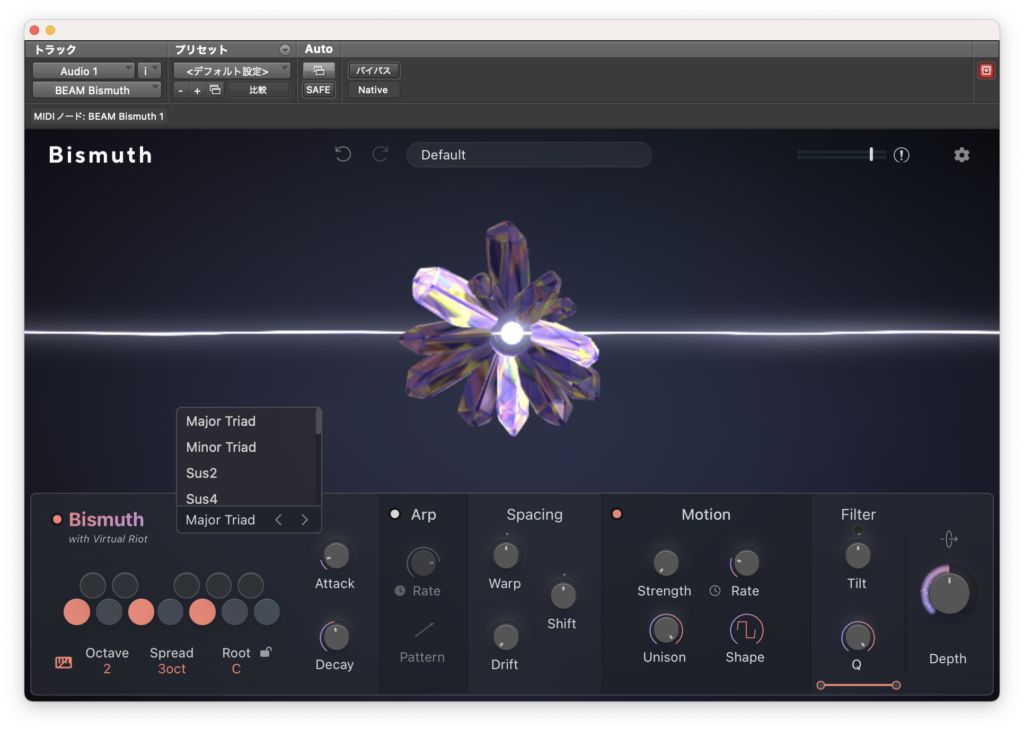Open the settings gear icon
The width and height of the screenshot is (1024, 730).
point(961,155)
